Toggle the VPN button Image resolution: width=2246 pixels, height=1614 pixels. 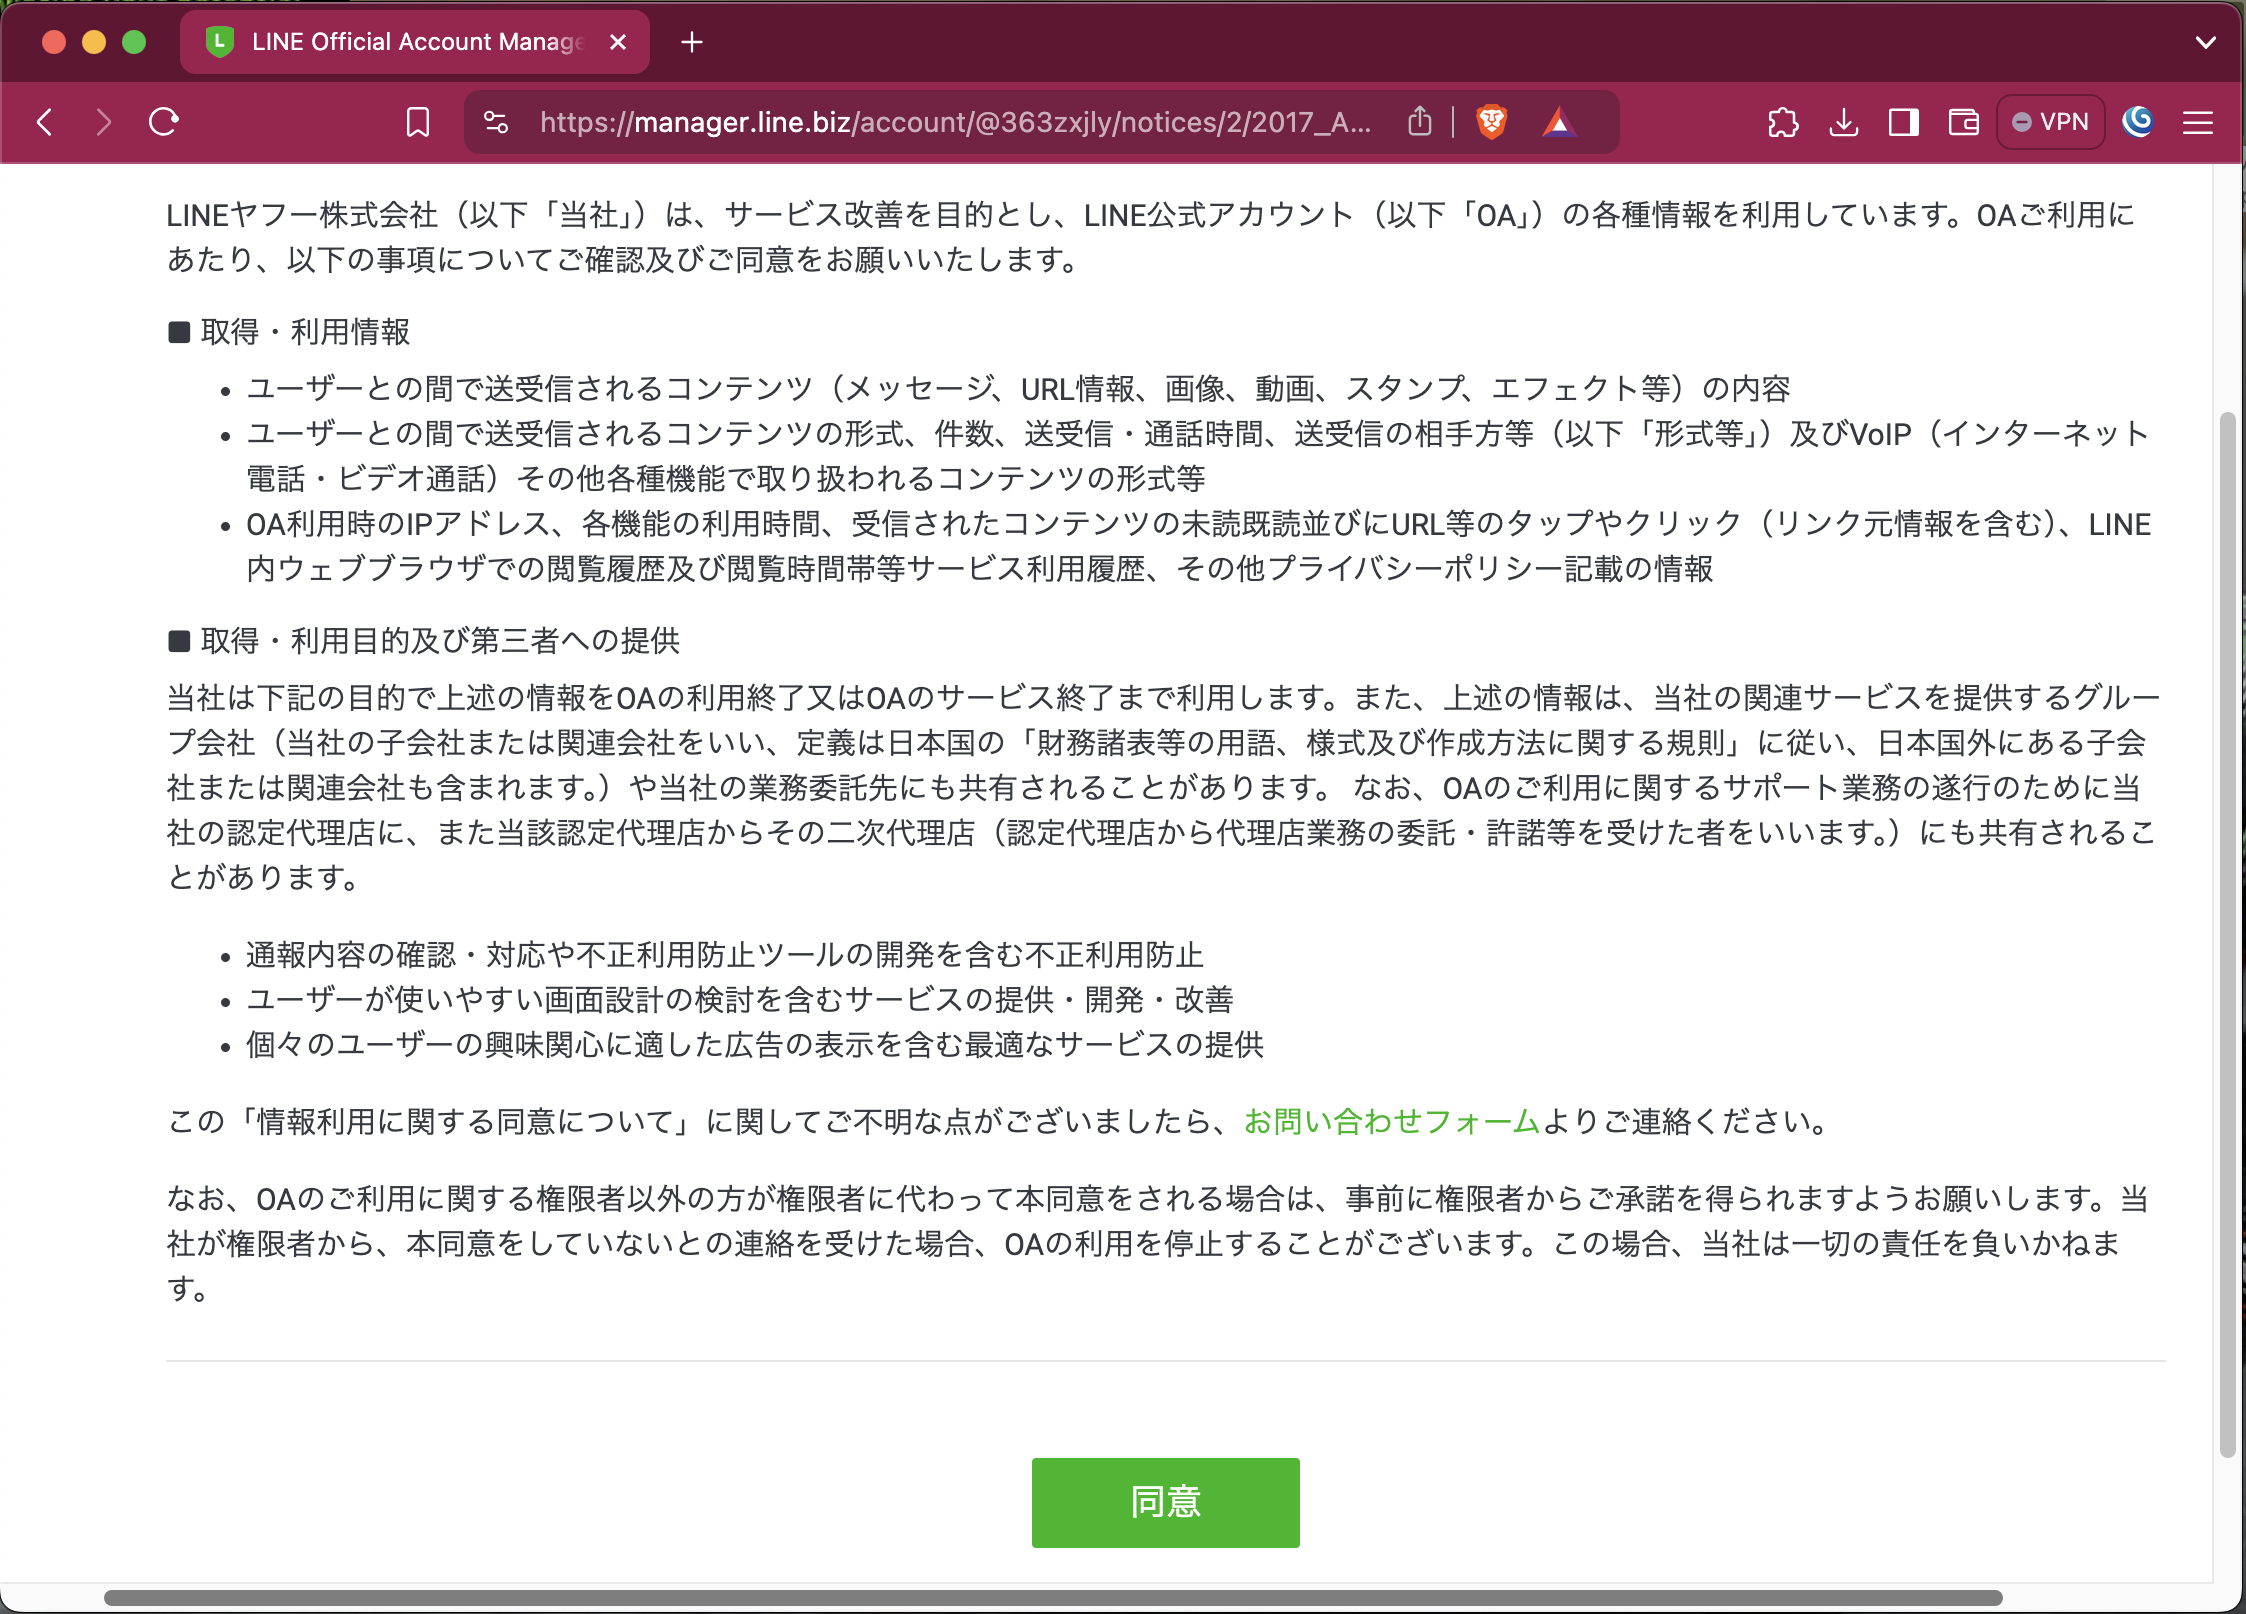click(x=2050, y=122)
